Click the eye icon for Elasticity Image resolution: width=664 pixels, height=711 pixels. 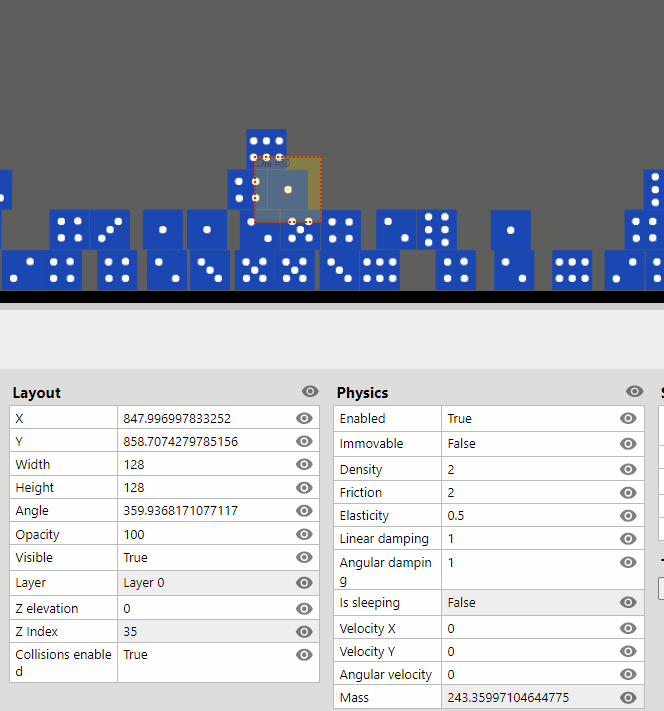[x=628, y=516]
